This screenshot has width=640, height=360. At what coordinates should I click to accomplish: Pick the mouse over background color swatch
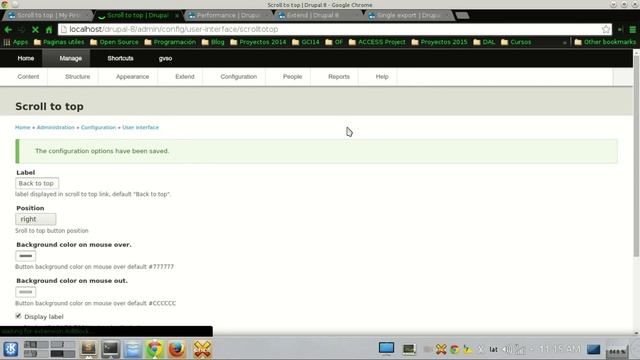25,256
